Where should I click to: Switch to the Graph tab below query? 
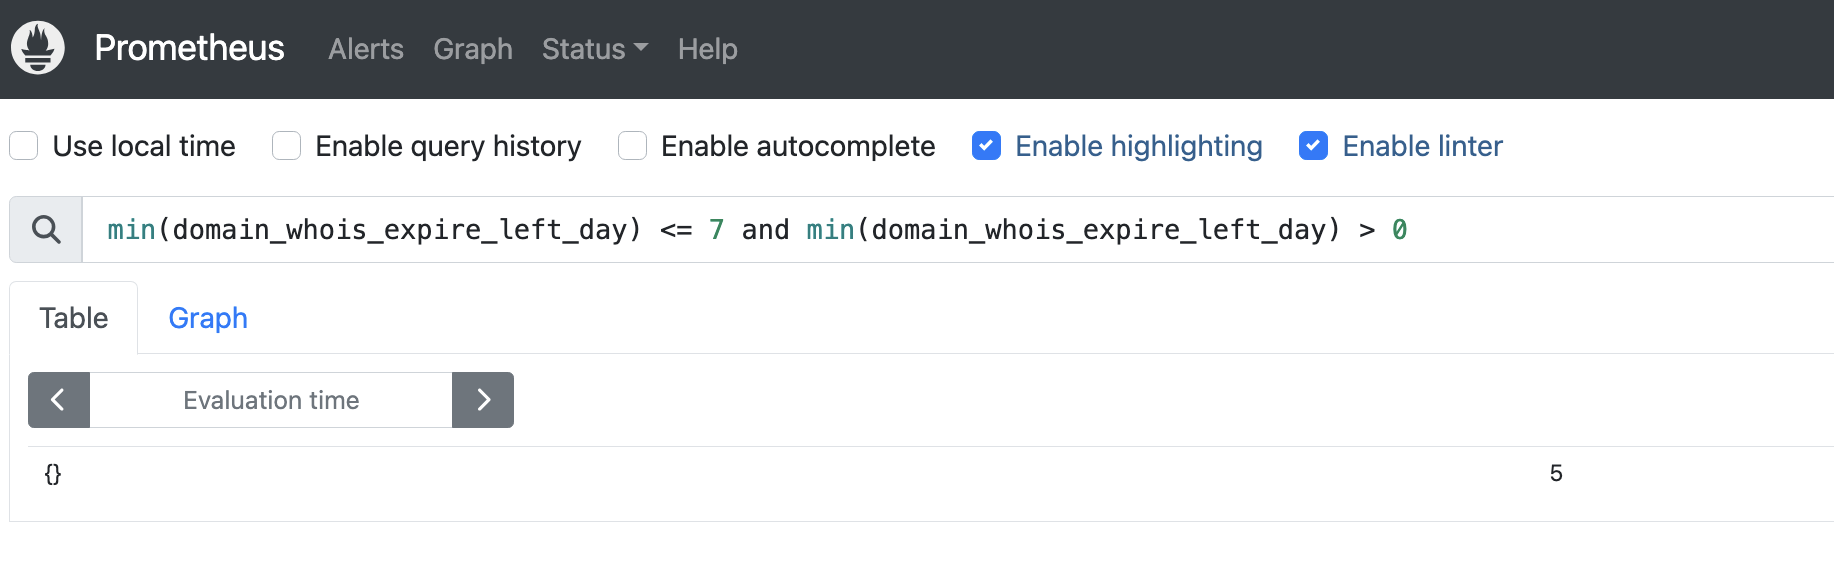[207, 318]
